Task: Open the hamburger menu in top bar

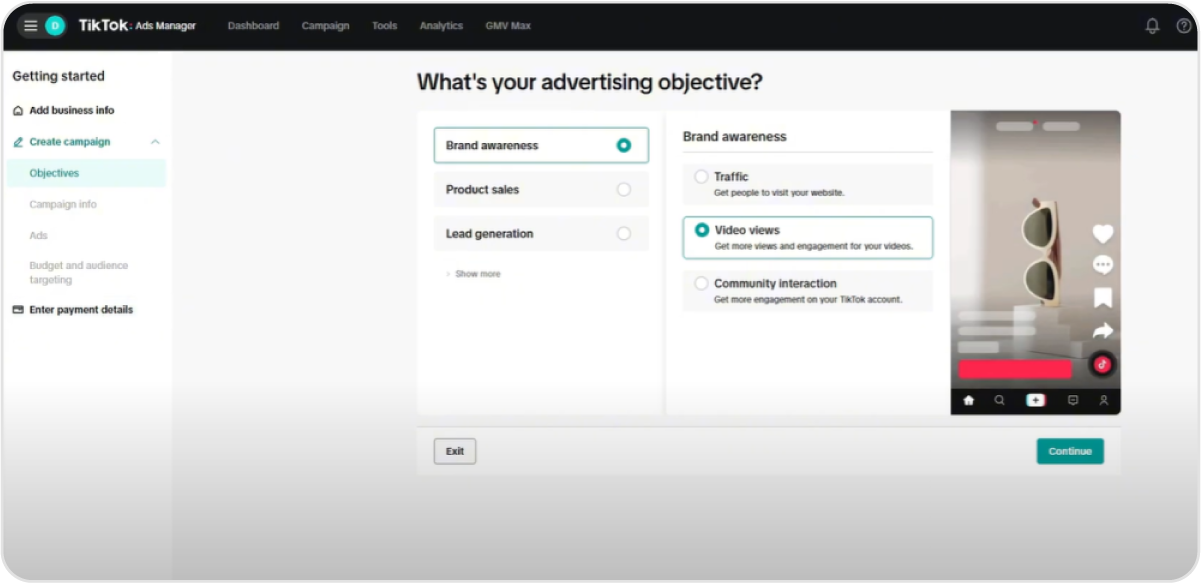Action: click(31, 26)
